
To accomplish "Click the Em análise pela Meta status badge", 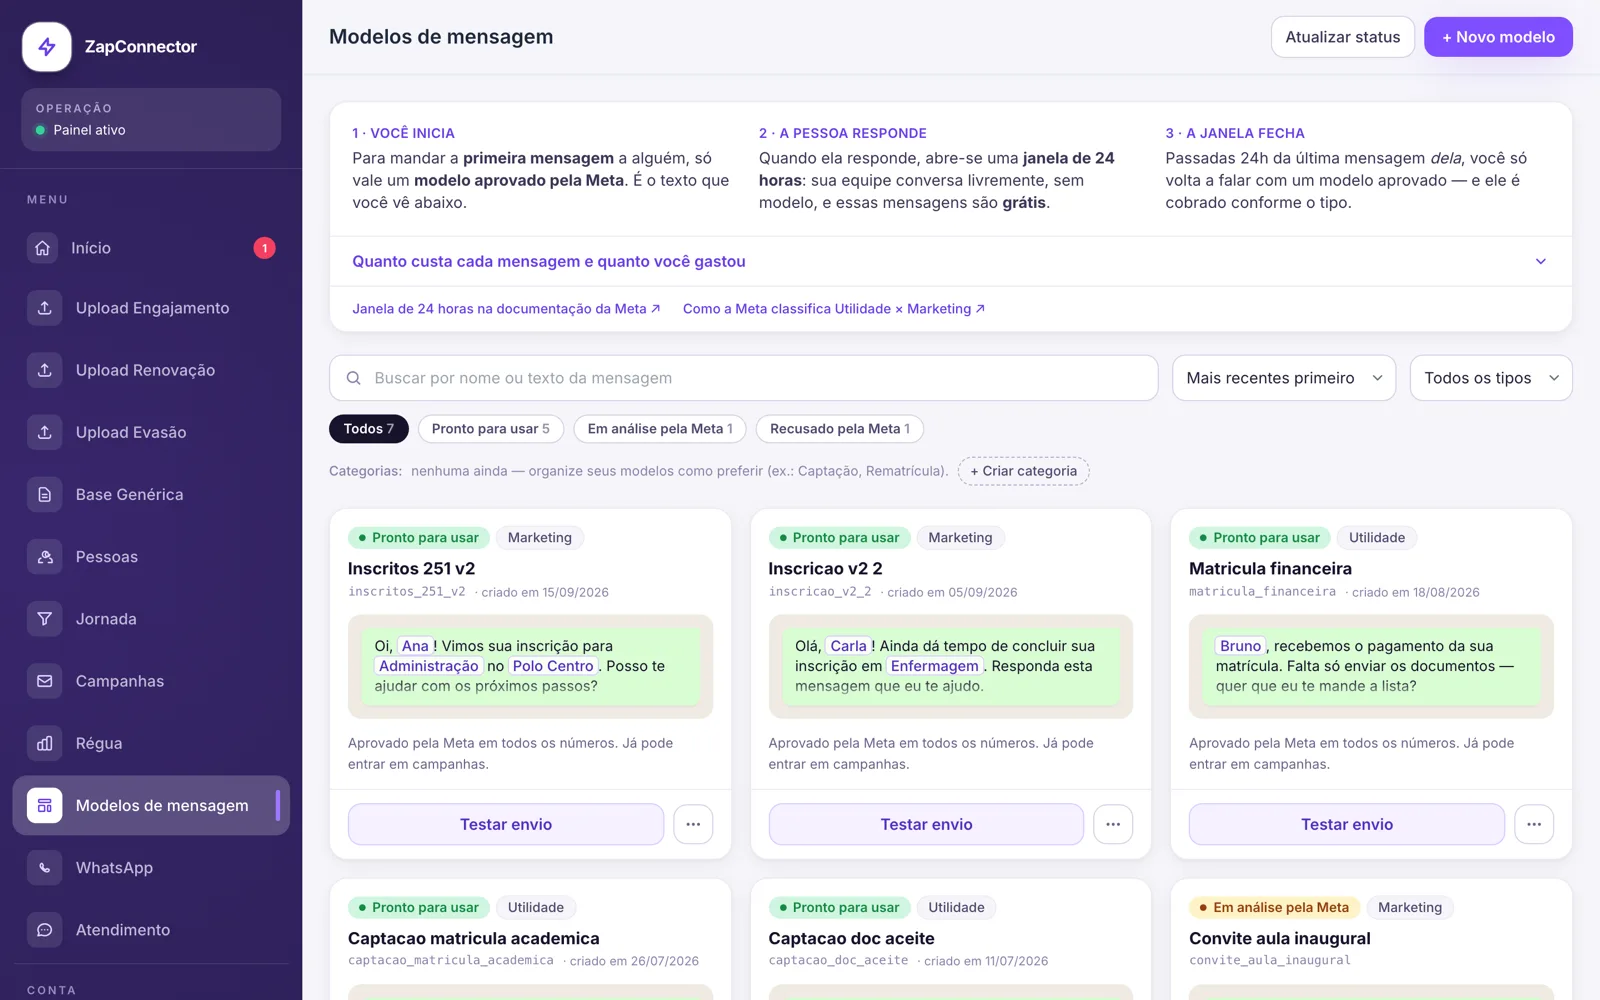I will pyautogui.click(x=1274, y=907).
